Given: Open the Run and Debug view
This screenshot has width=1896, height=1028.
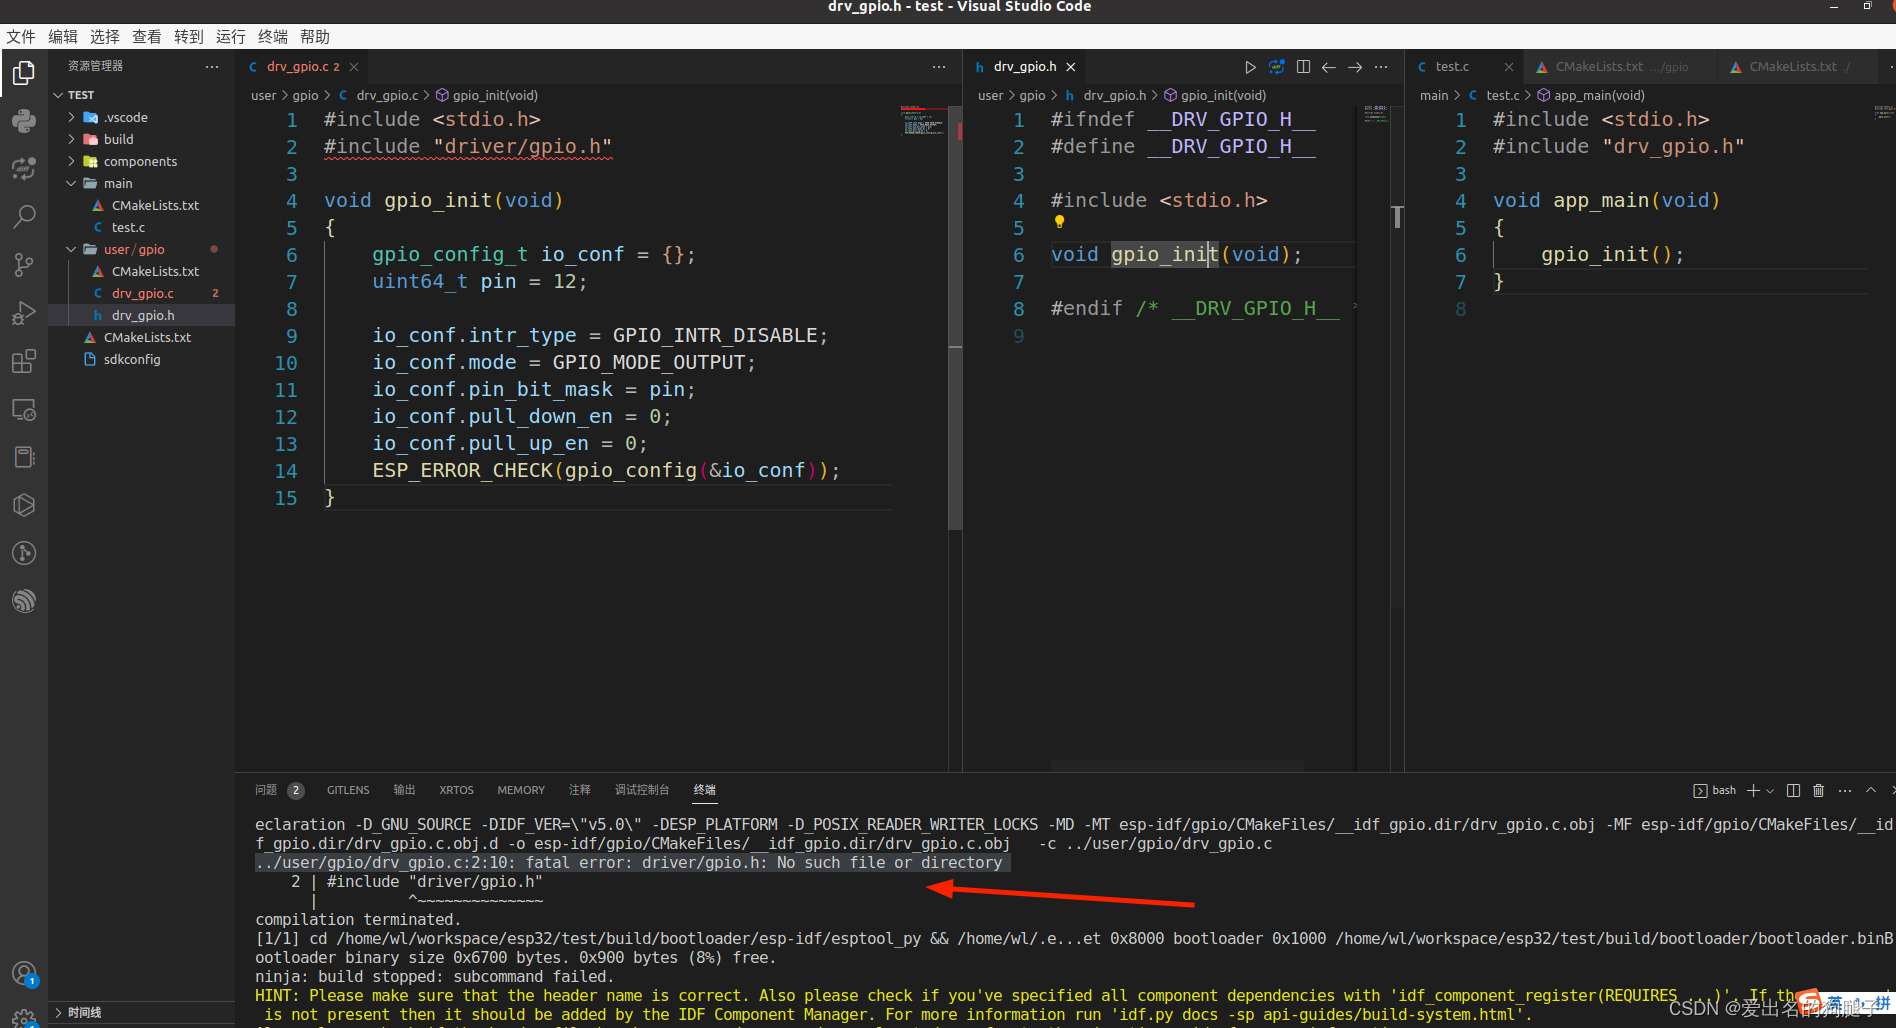Looking at the screenshot, I should pyautogui.click(x=24, y=313).
